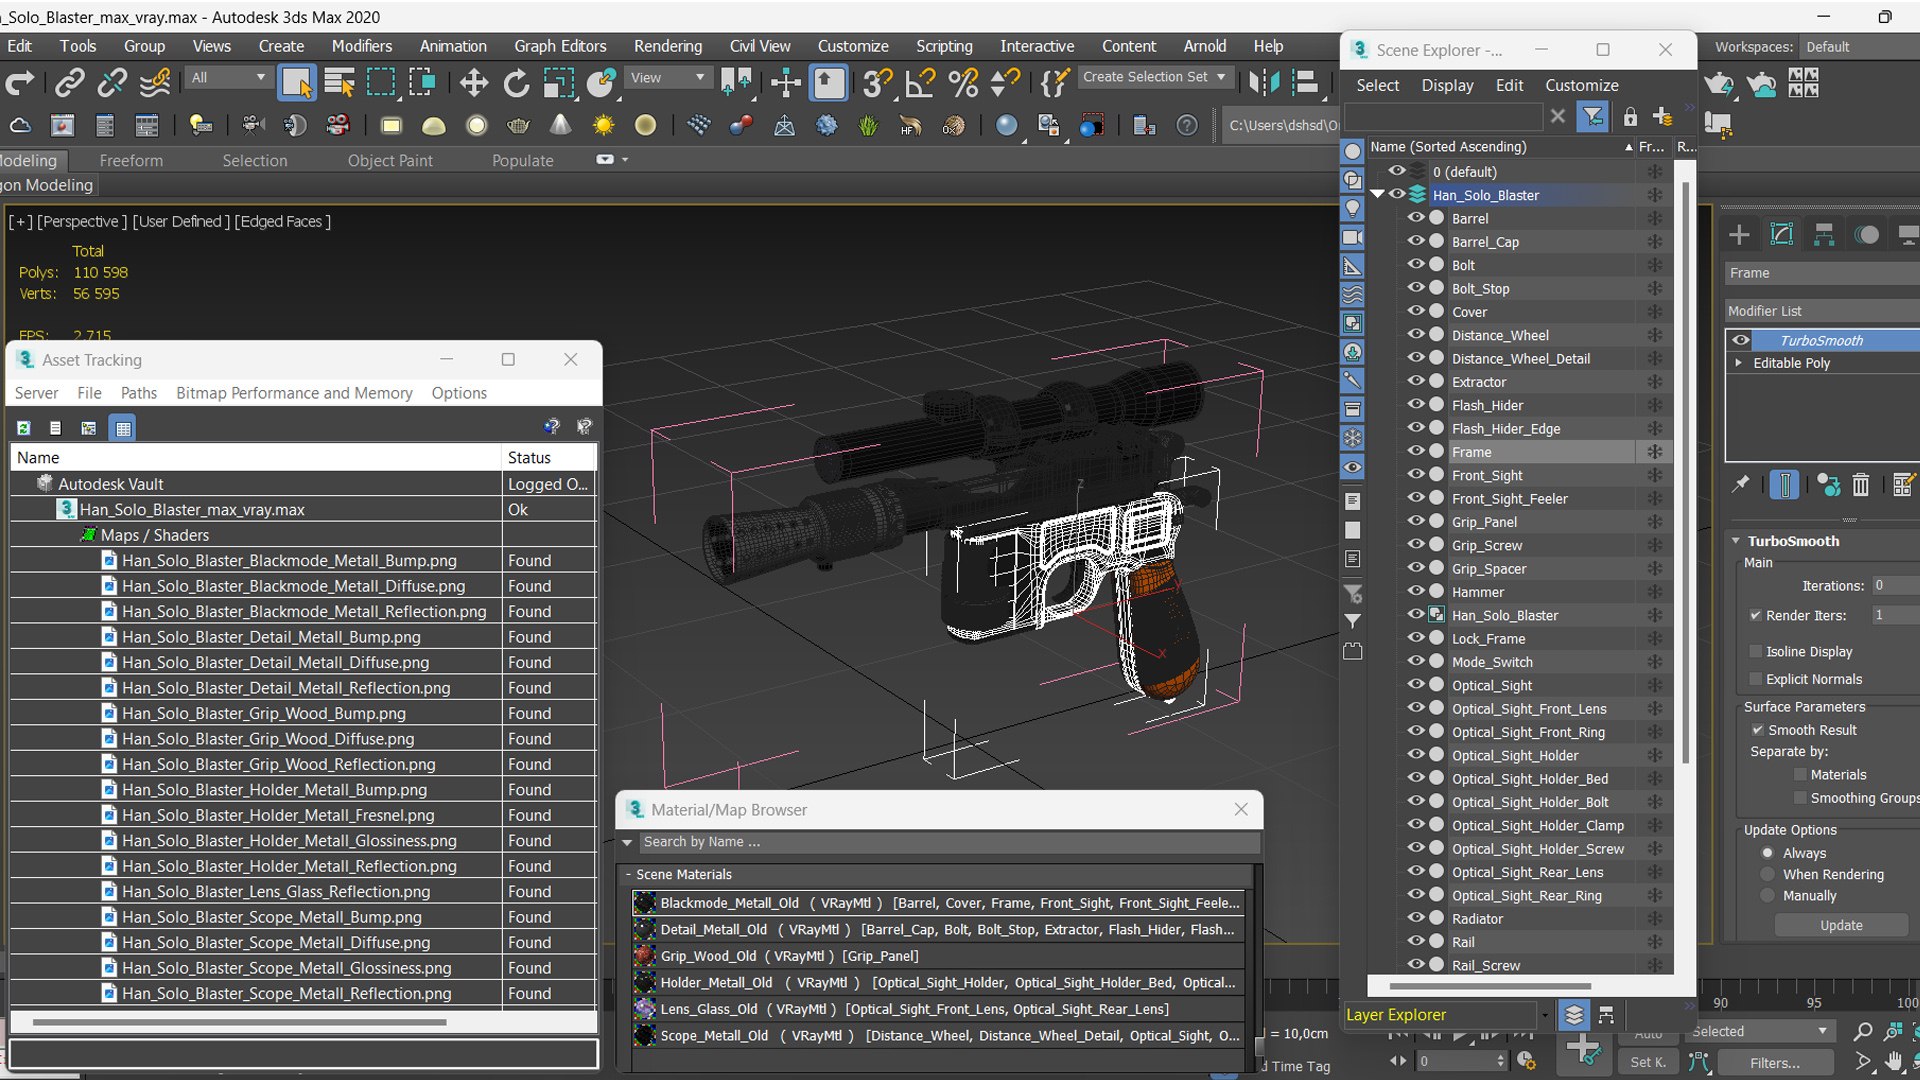Click Show end result toggle icon
This screenshot has height=1080, width=1920.
coord(1784,485)
